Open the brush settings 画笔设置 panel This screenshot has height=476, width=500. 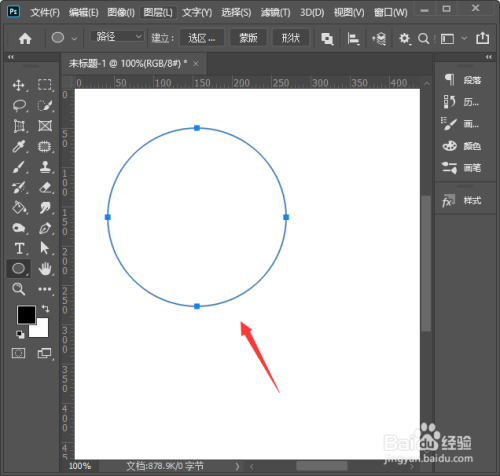coord(461,124)
